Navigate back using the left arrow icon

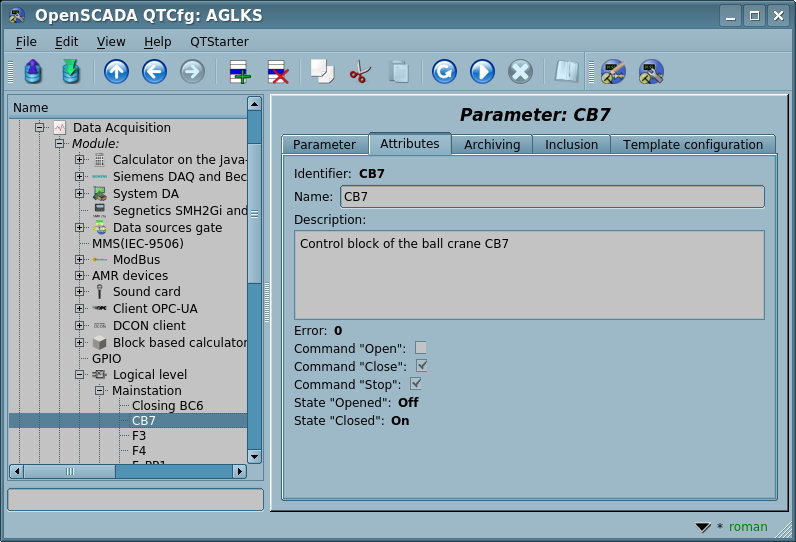click(x=154, y=72)
